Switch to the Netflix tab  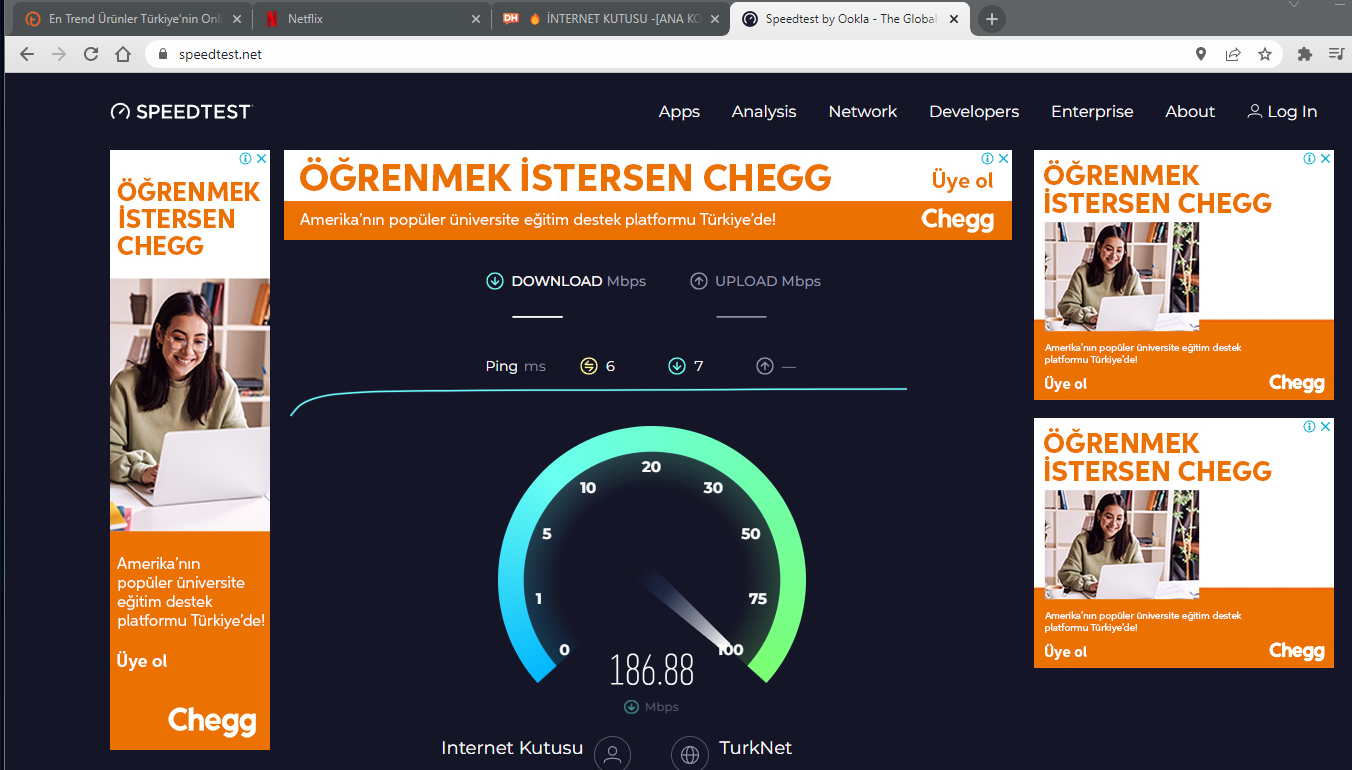click(x=369, y=19)
